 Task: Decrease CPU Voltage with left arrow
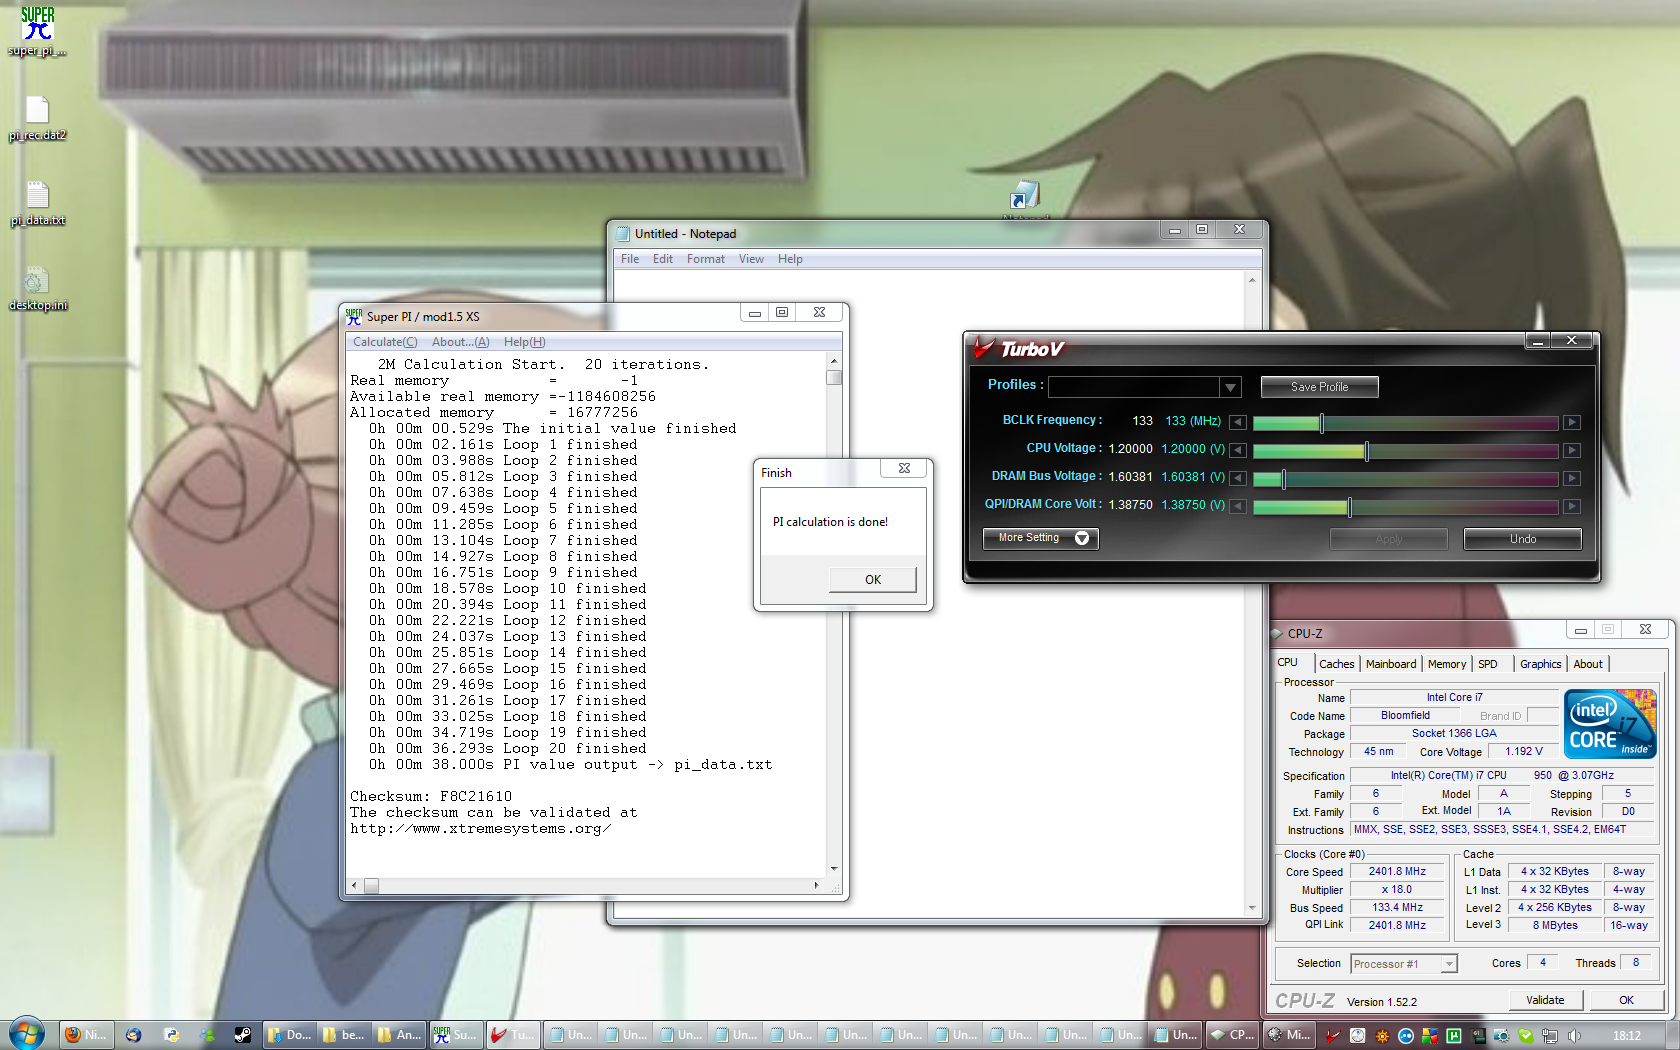pyautogui.click(x=1238, y=450)
